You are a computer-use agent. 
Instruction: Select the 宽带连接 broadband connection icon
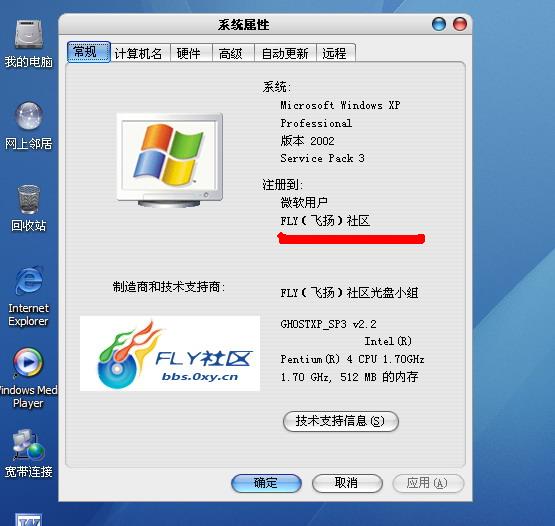coord(28,453)
